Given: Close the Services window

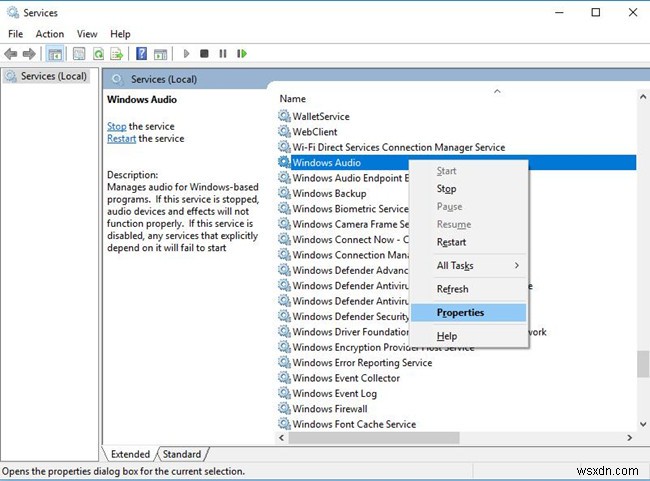Looking at the screenshot, I should [x=633, y=12].
